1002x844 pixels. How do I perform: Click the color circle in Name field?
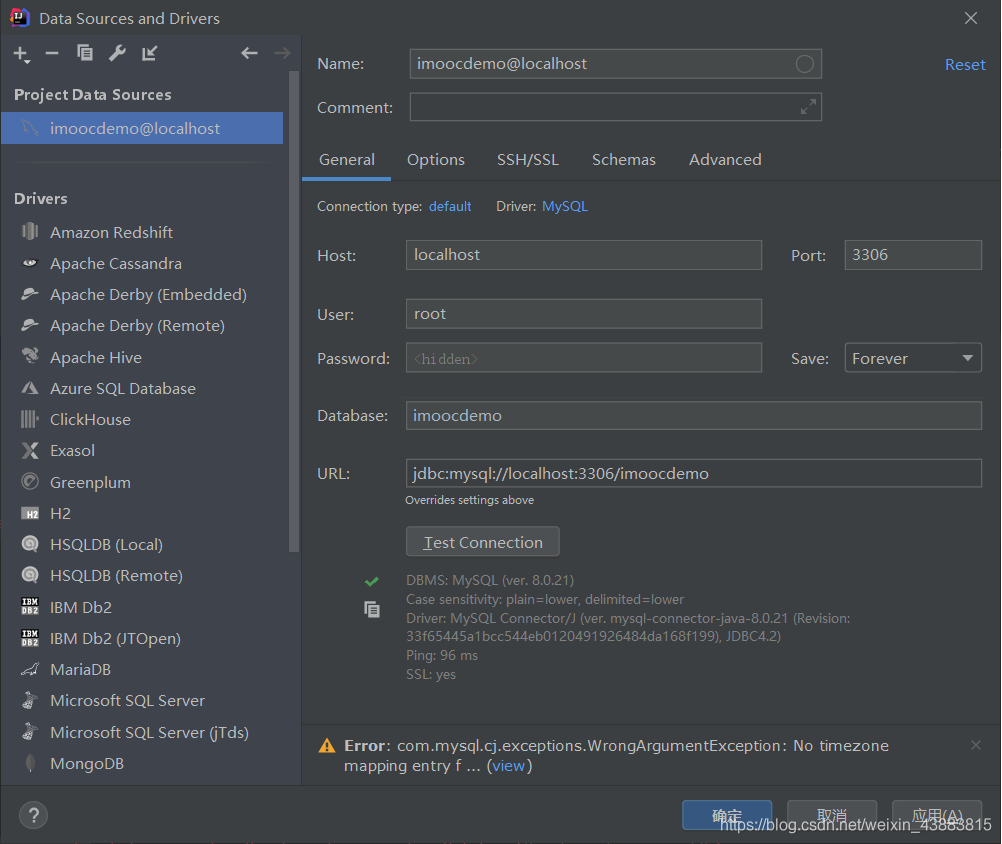pos(805,64)
